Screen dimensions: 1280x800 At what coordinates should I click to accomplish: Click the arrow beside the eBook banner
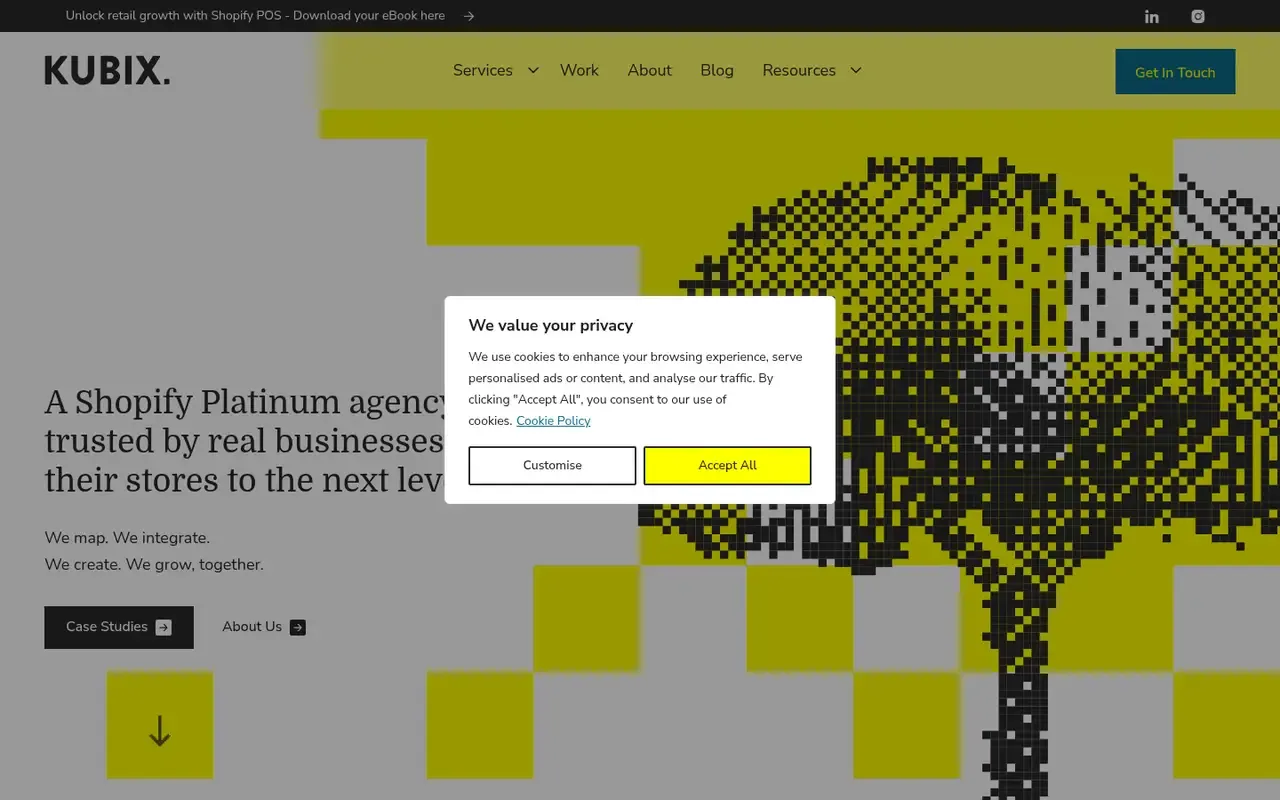(469, 16)
